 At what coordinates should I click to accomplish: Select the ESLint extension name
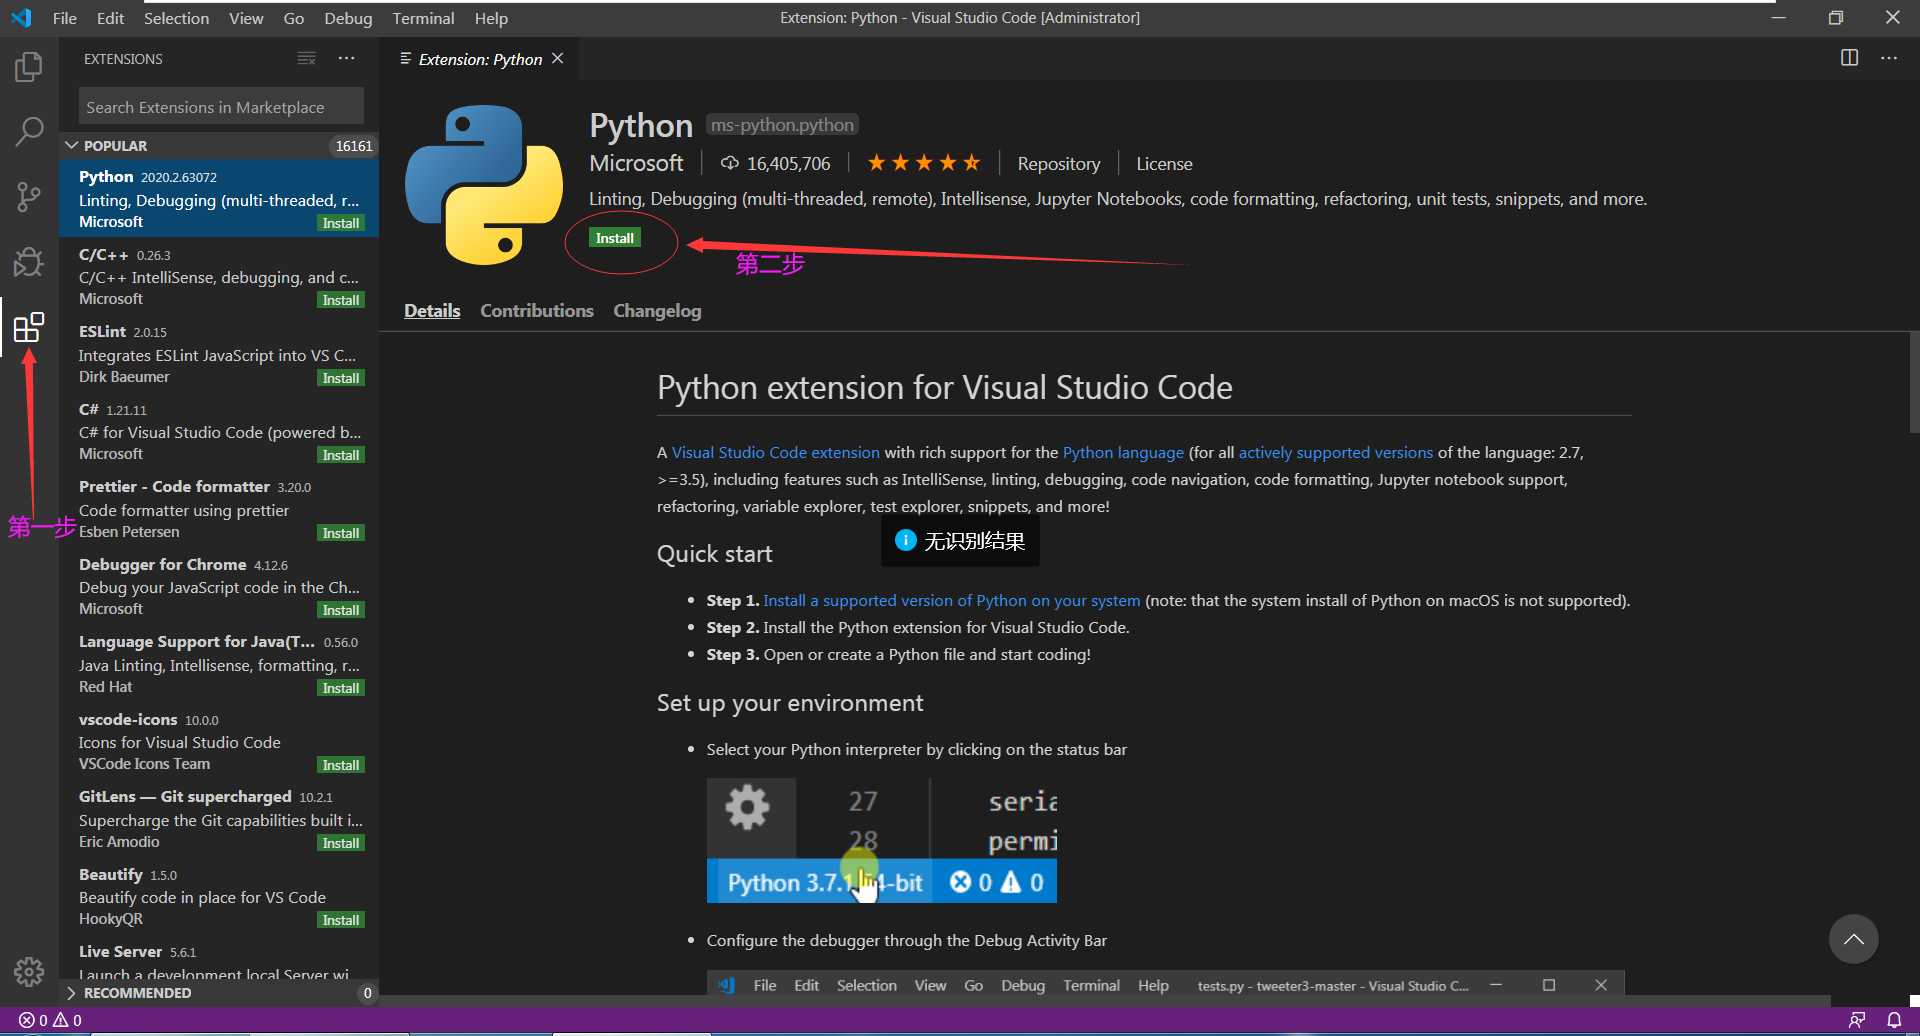(x=102, y=332)
